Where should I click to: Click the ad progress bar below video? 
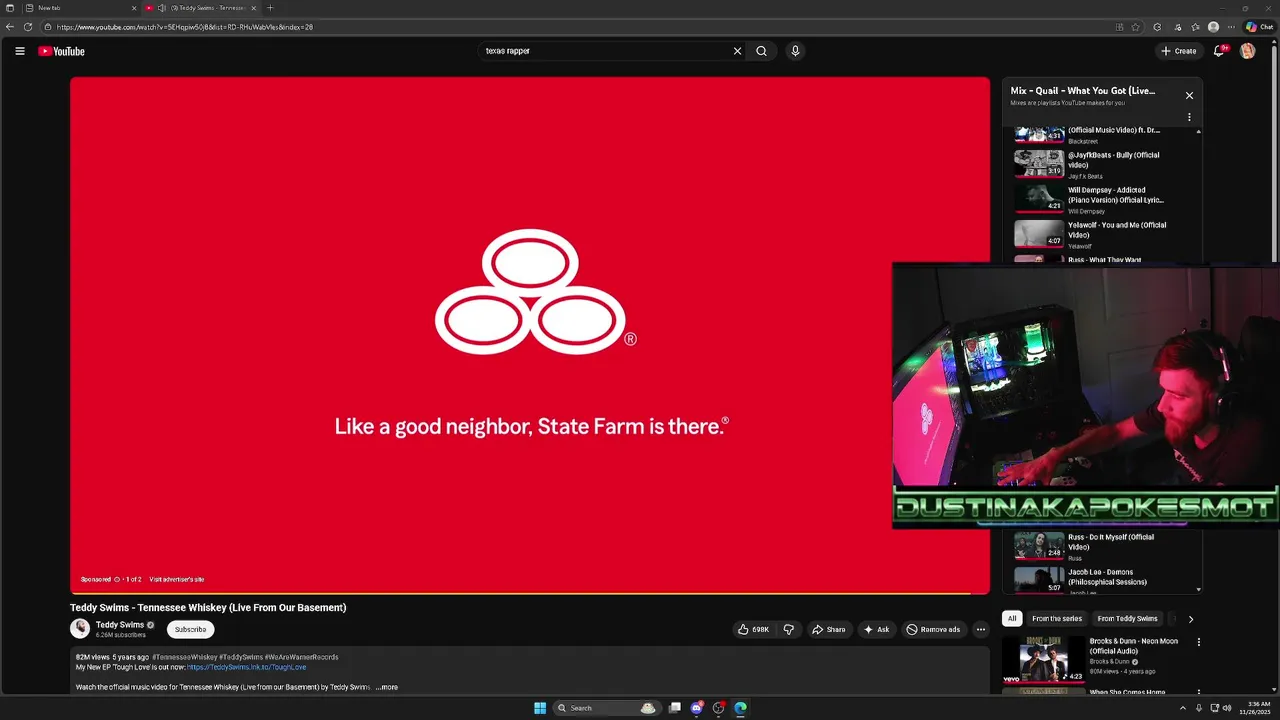click(x=530, y=593)
